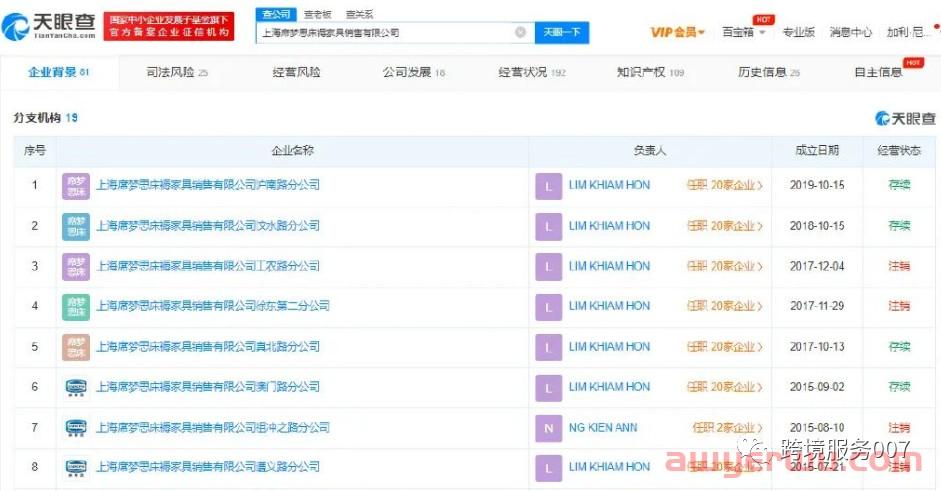Select the N avatar for NG KIEN ANN
Screen dimensions: 941x491
pos(549,428)
